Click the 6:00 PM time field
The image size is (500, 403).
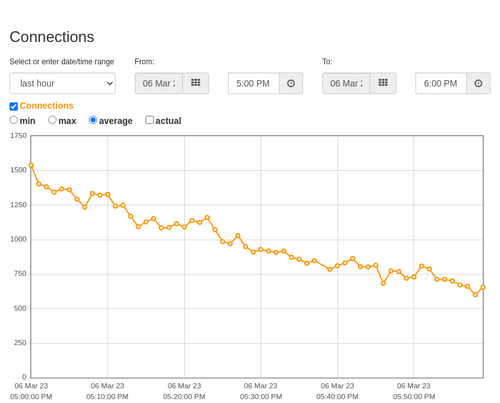(441, 83)
